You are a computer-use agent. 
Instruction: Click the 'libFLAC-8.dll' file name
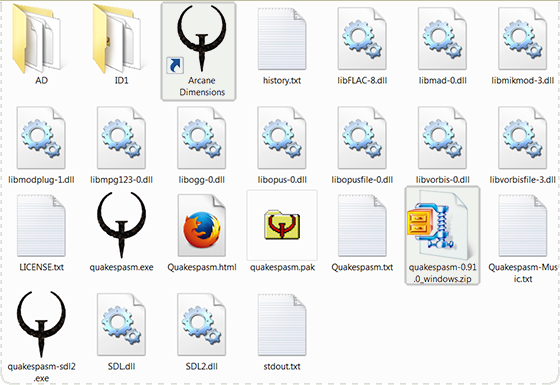[x=362, y=80]
